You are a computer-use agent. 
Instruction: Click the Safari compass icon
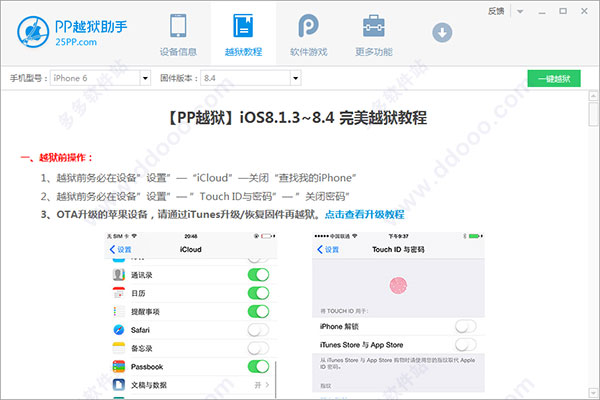[x=119, y=330]
